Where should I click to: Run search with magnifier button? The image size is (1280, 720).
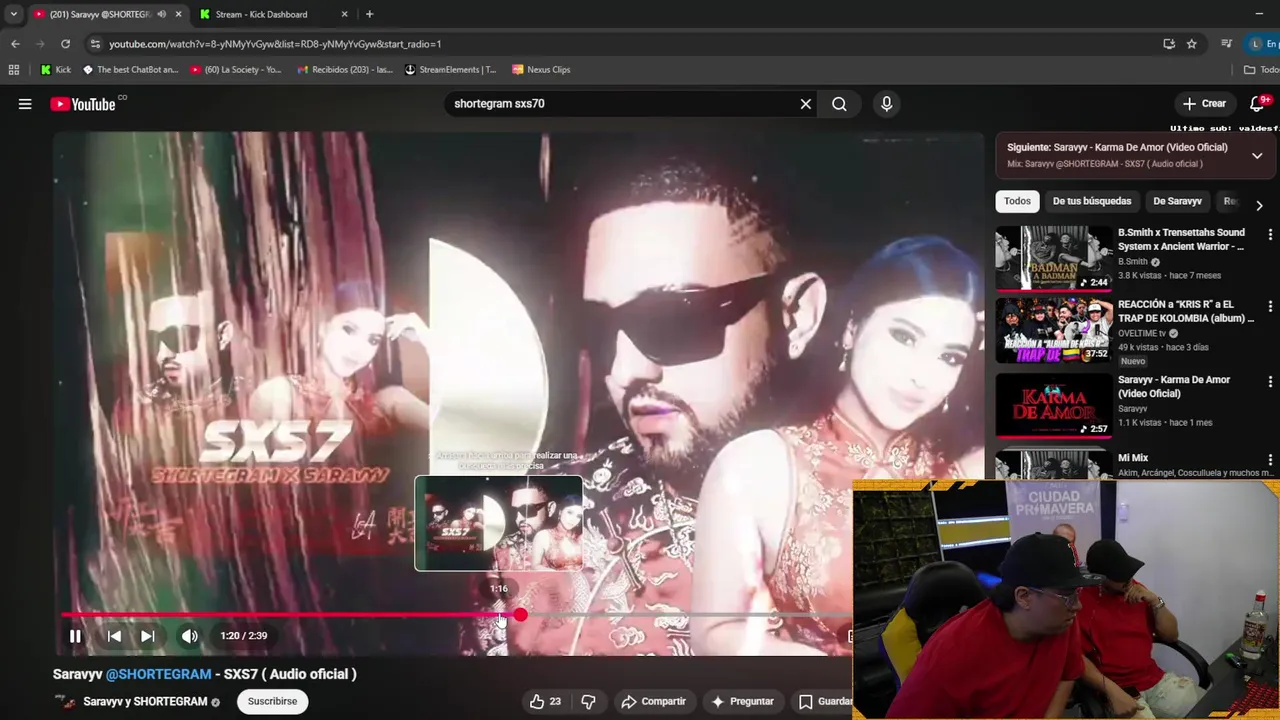pos(839,104)
